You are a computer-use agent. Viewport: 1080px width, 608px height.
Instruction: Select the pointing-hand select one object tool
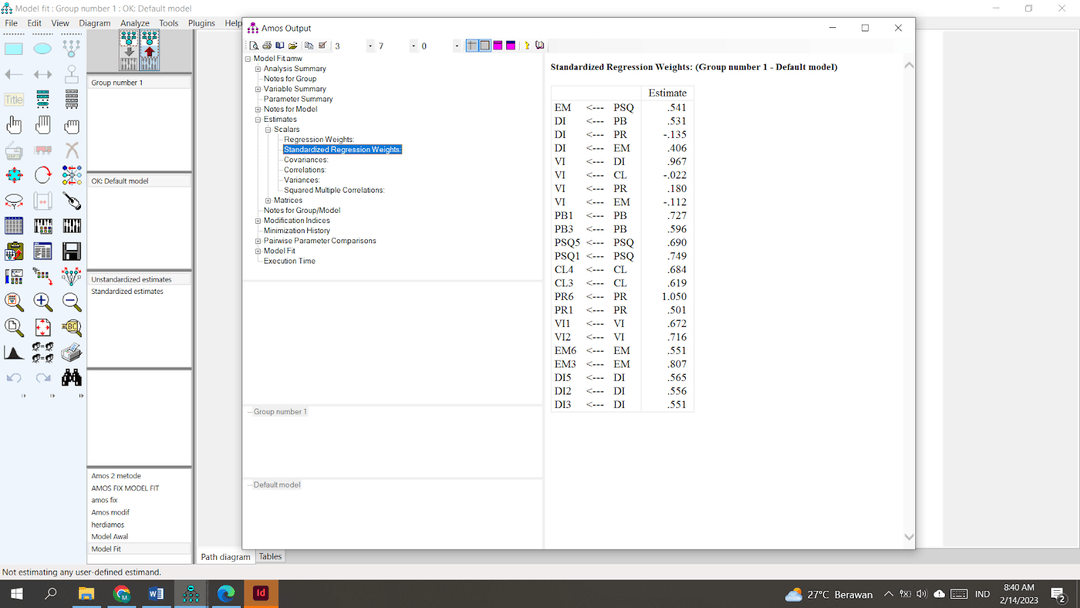click(14, 125)
